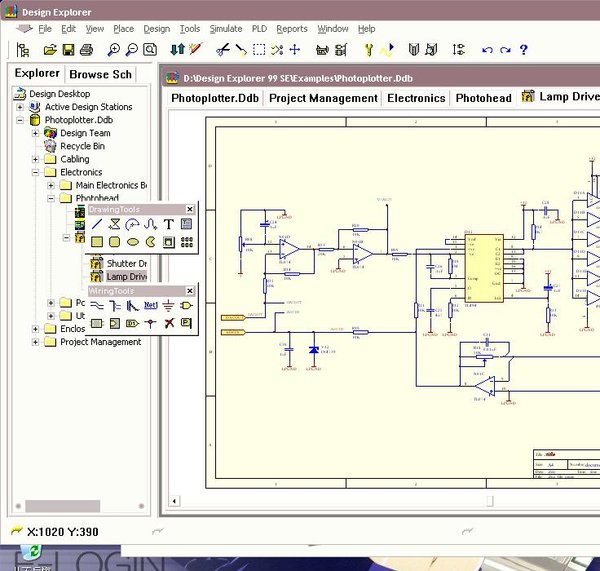Select the array paste icon in DrawingTools
Image resolution: width=600 pixels, height=571 pixels.
pyautogui.click(x=187, y=242)
